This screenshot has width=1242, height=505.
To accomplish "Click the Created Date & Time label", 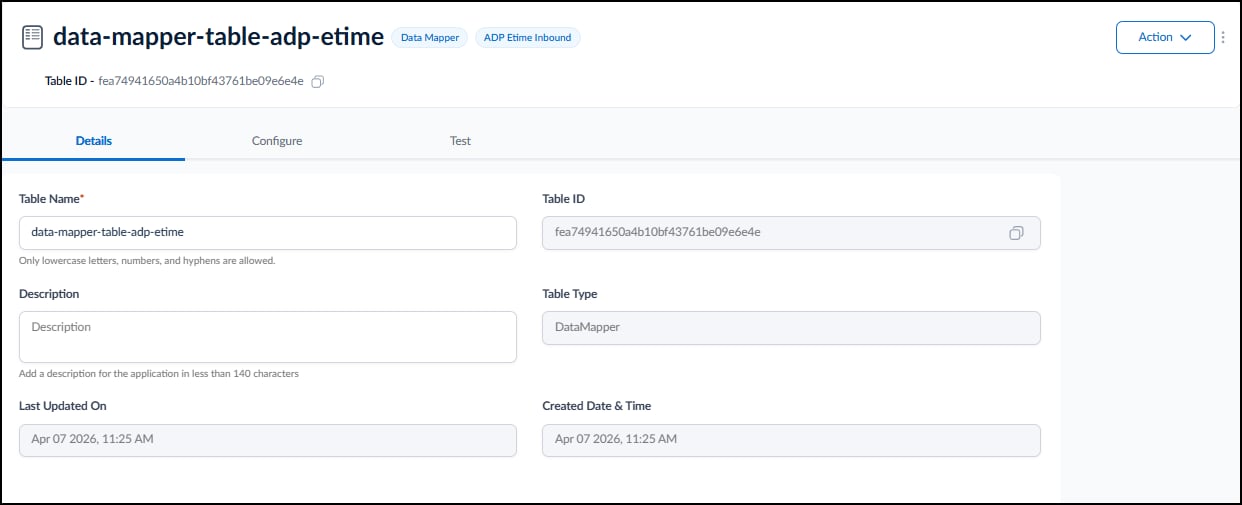I will click(597, 406).
